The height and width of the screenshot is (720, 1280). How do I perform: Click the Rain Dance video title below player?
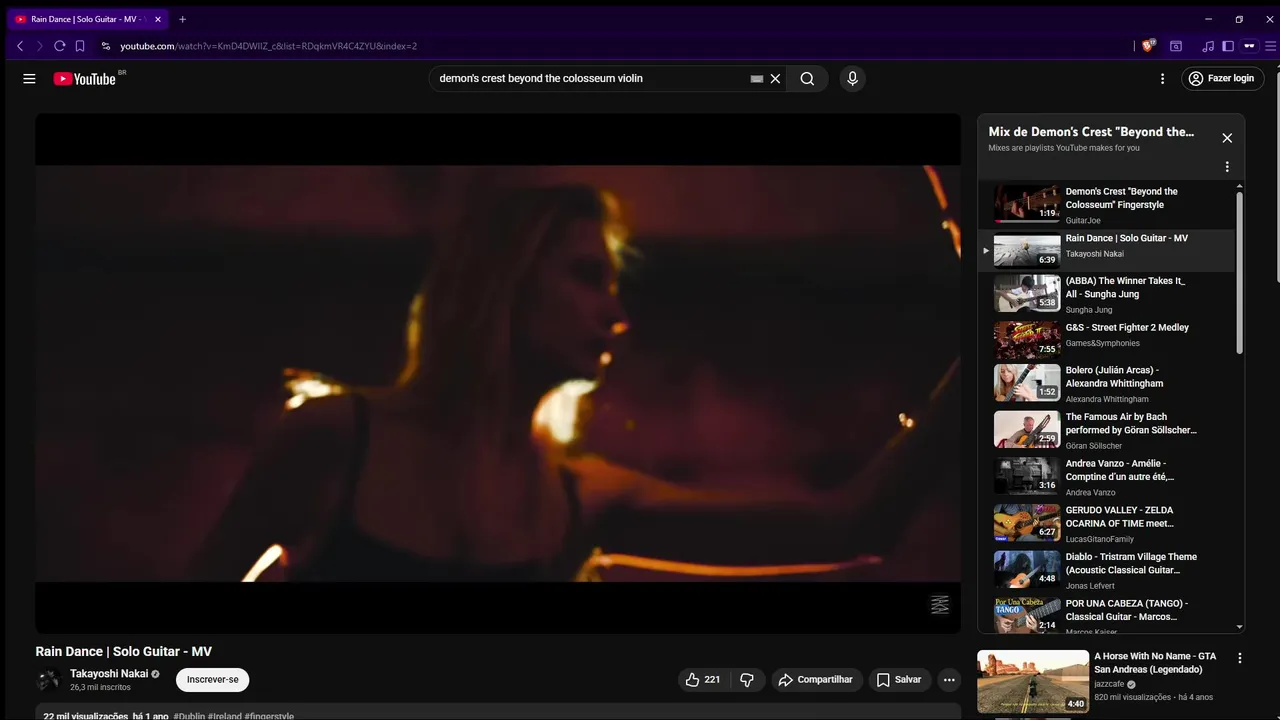tap(124, 652)
